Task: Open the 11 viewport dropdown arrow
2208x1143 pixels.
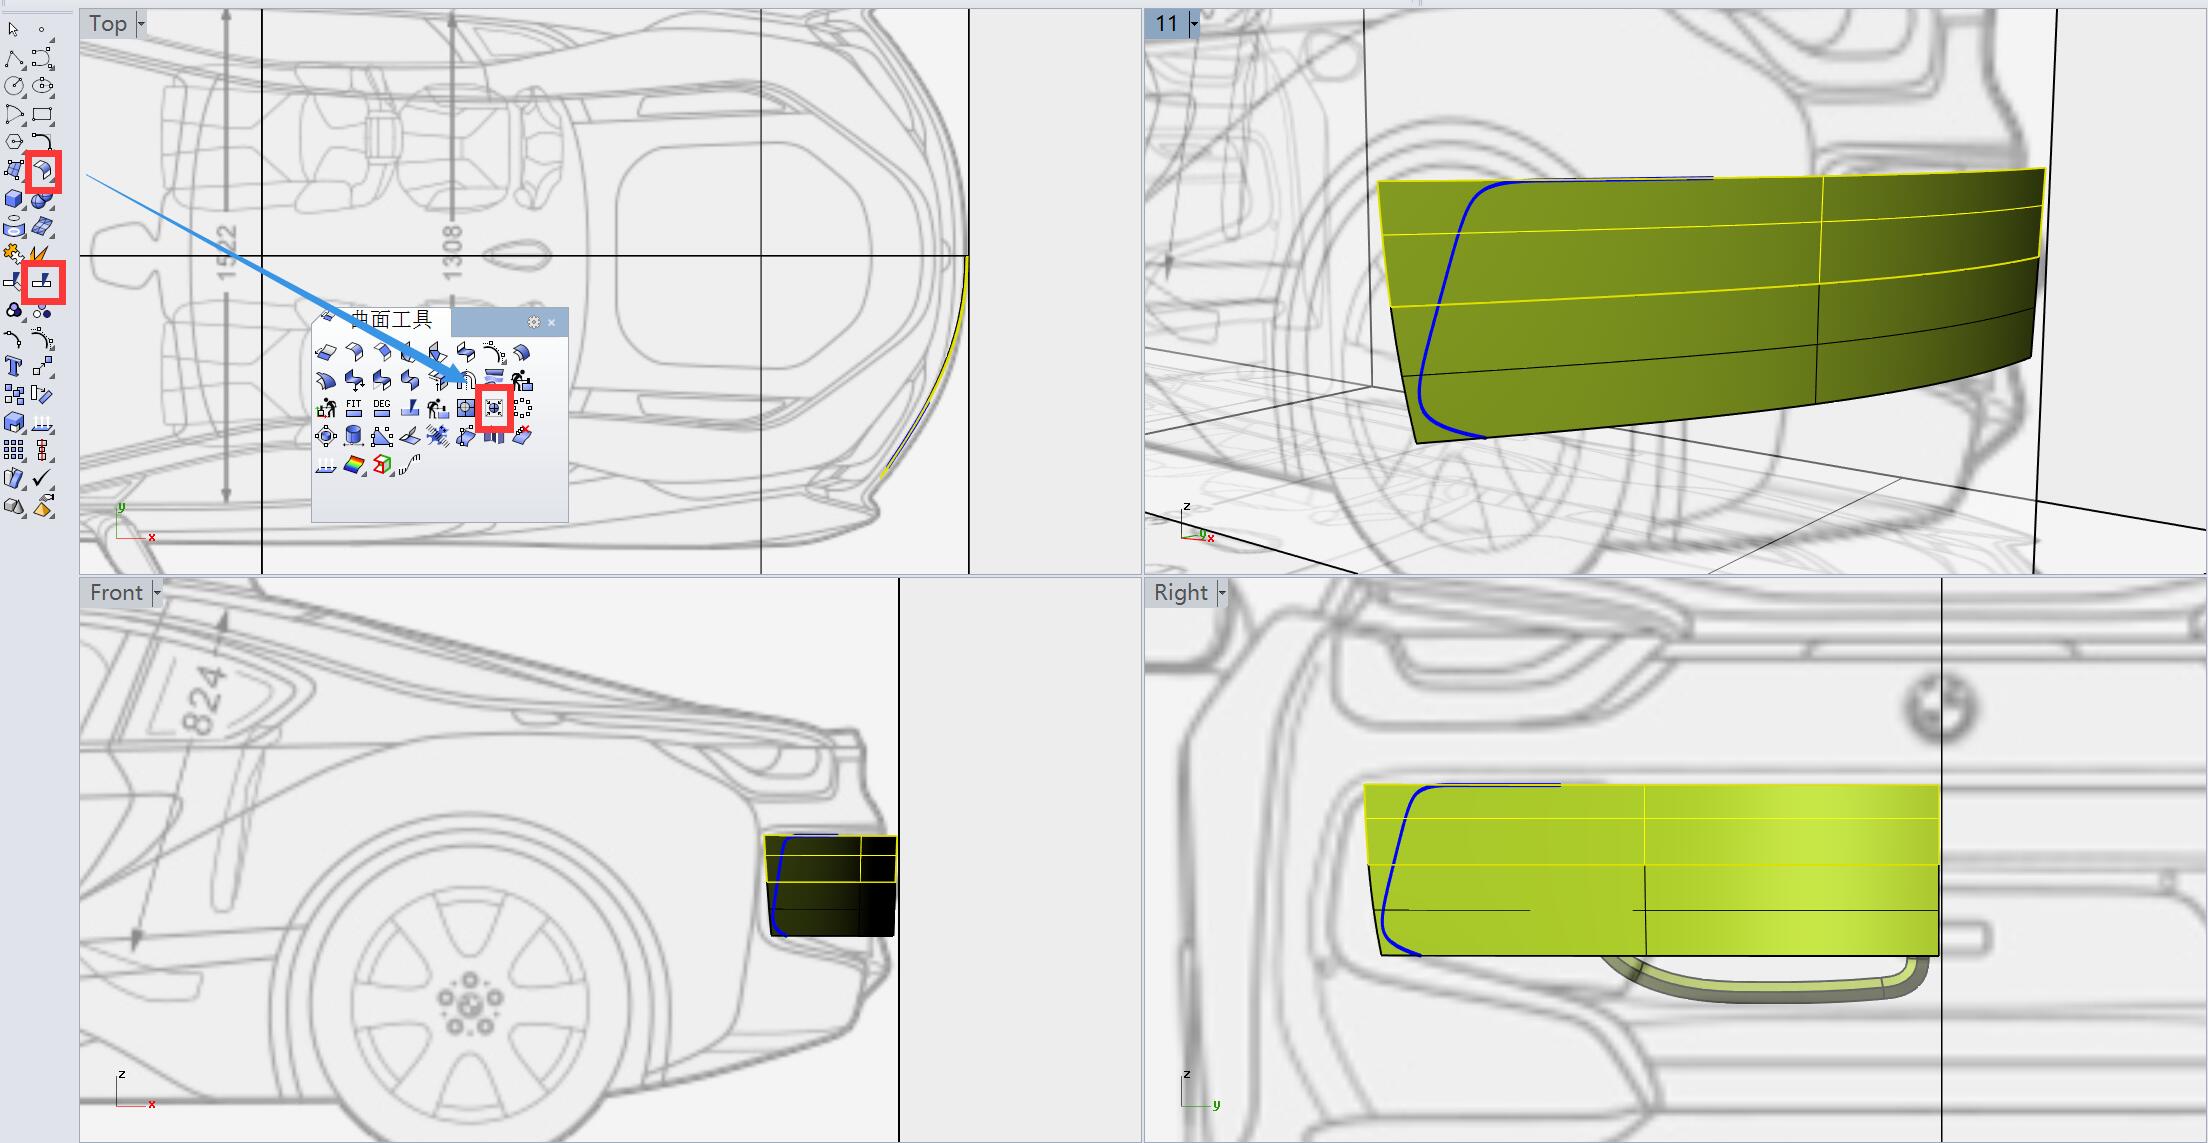Action: pos(1194,24)
